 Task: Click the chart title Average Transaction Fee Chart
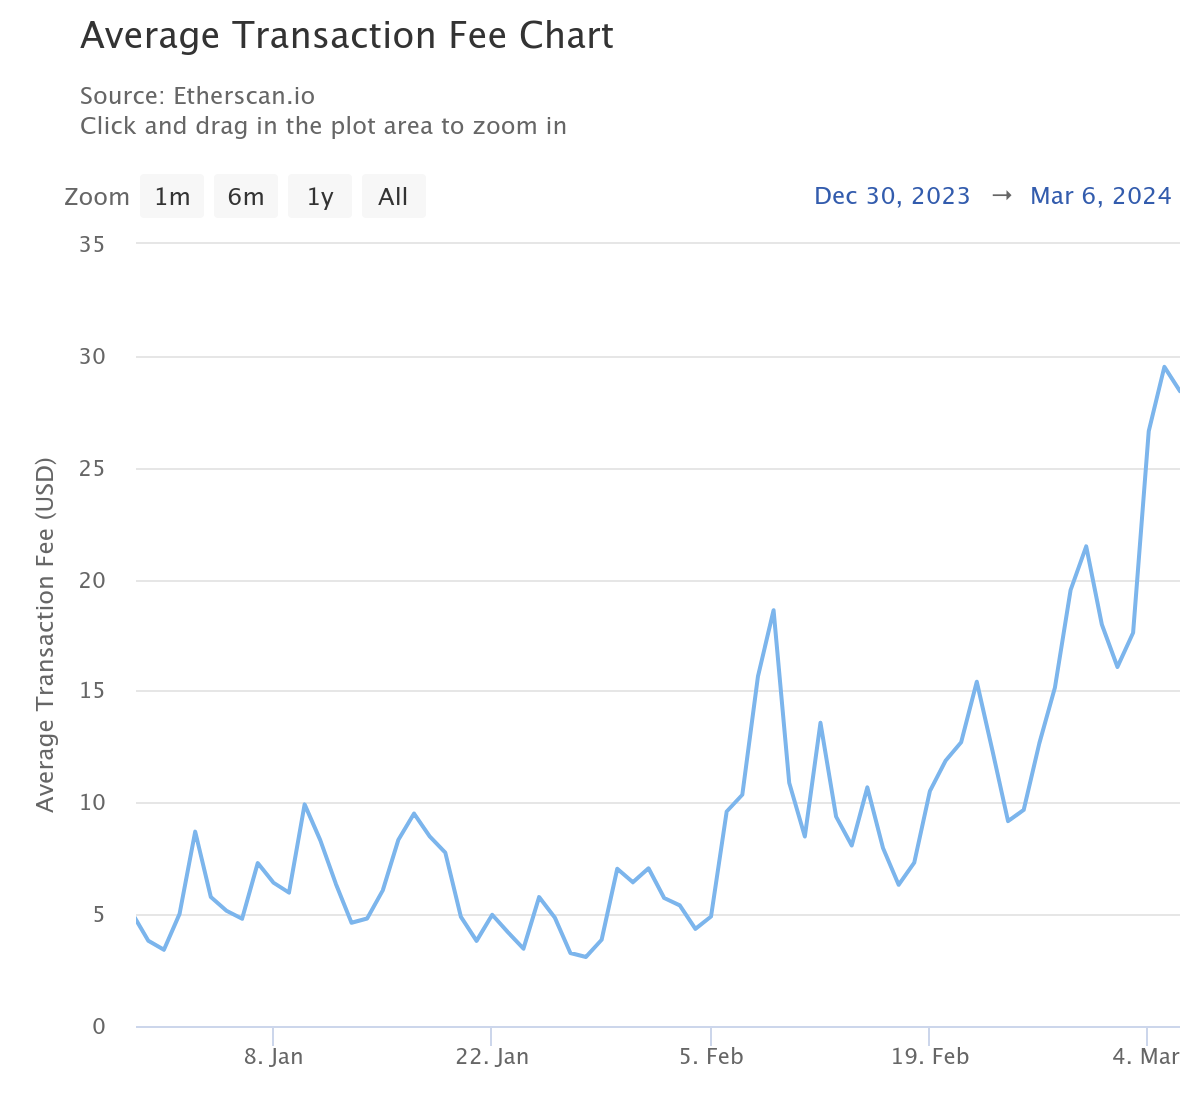coord(347,36)
